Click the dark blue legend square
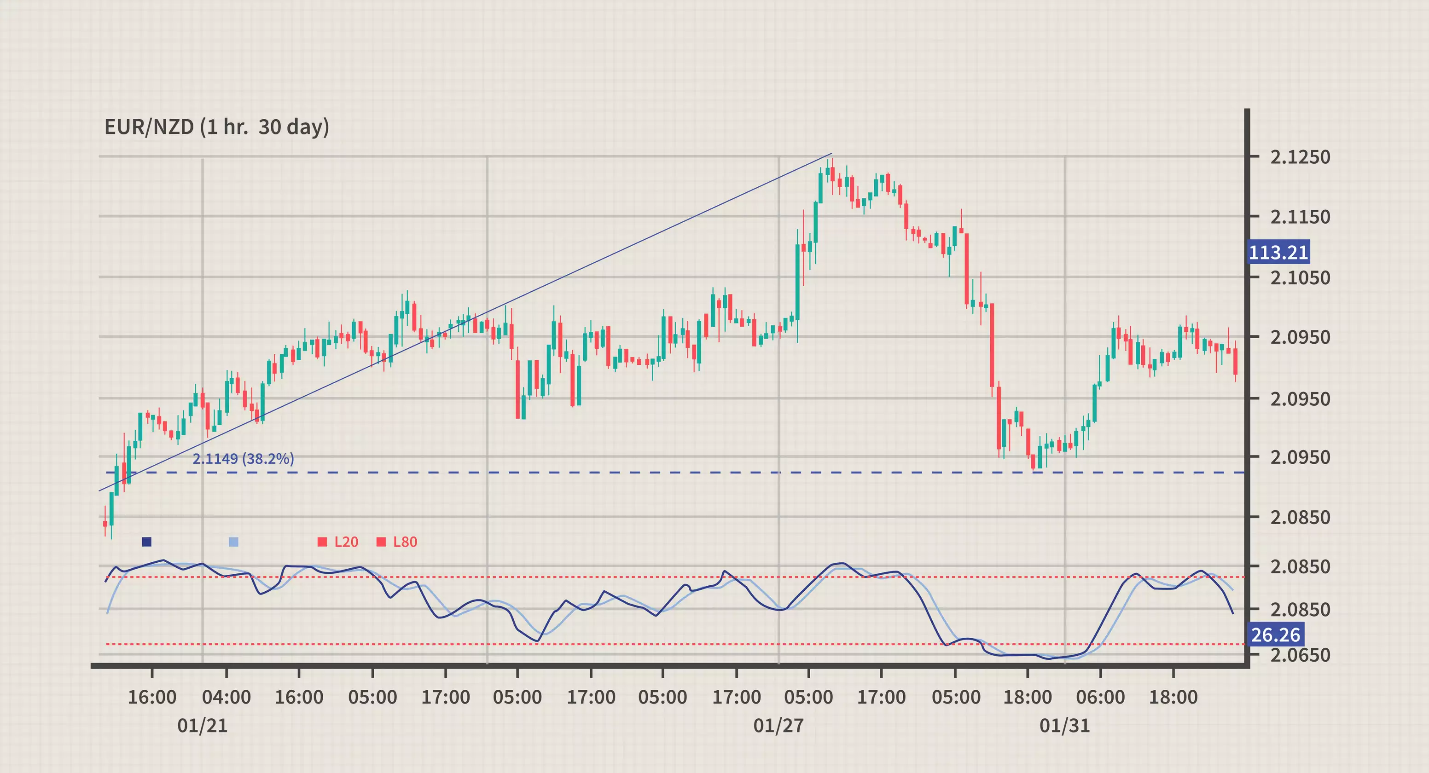The image size is (1429, 773). pos(147,542)
